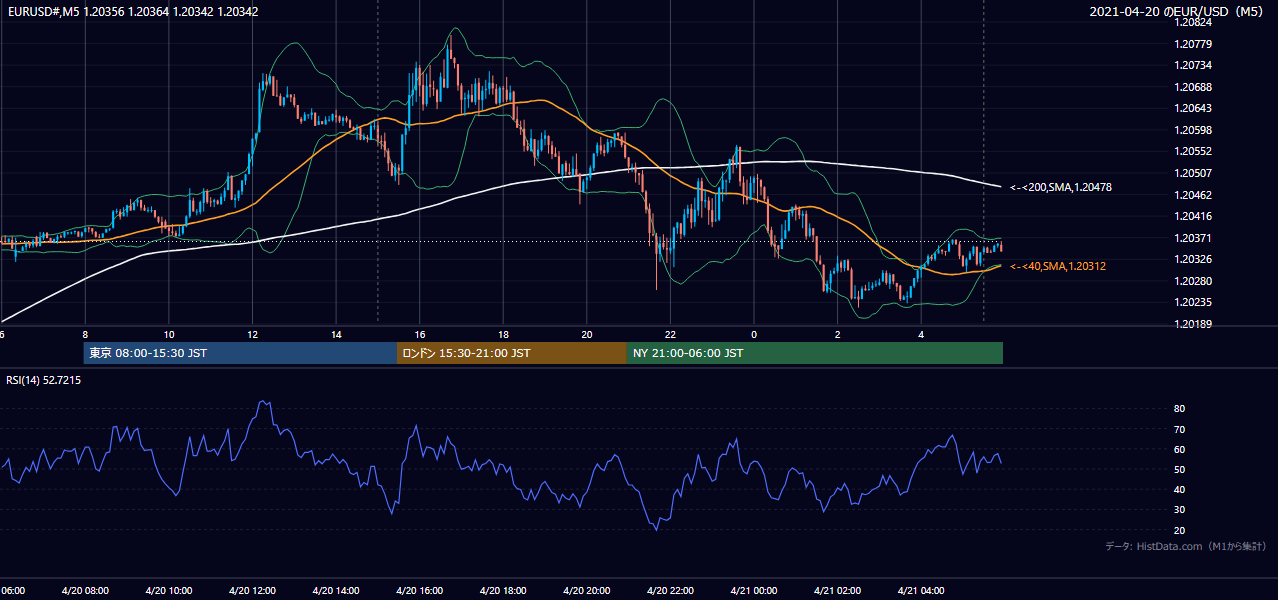Click the RSI scale value 50
The width and height of the screenshot is (1278, 600).
(1179, 469)
